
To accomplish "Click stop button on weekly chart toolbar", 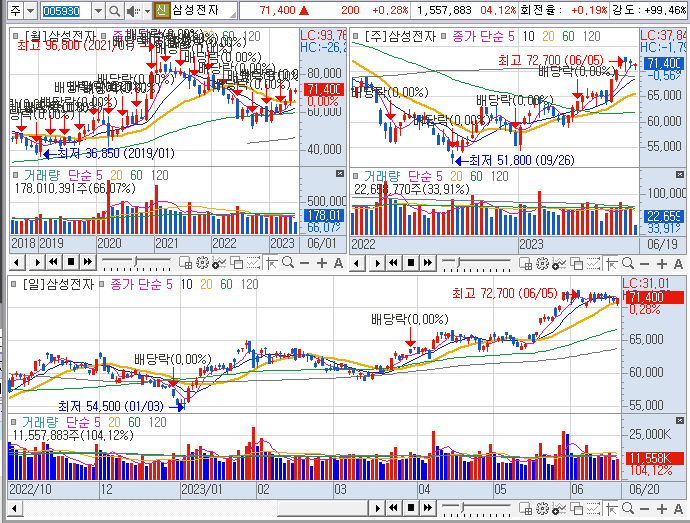I will pyautogui.click(x=411, y=263).
